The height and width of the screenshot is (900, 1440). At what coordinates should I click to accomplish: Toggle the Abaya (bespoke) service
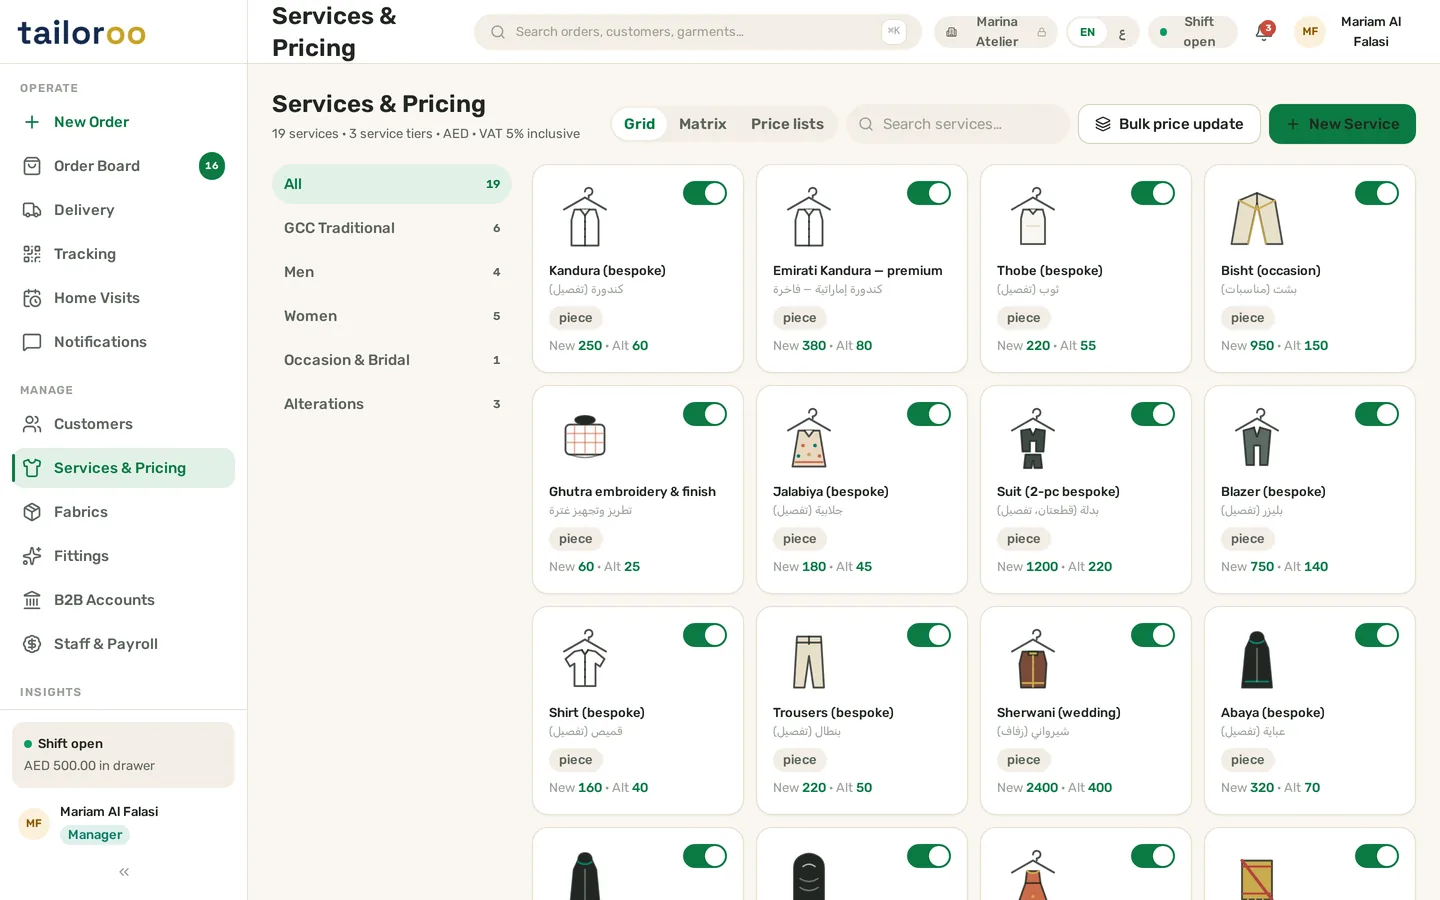point(1377,635)
